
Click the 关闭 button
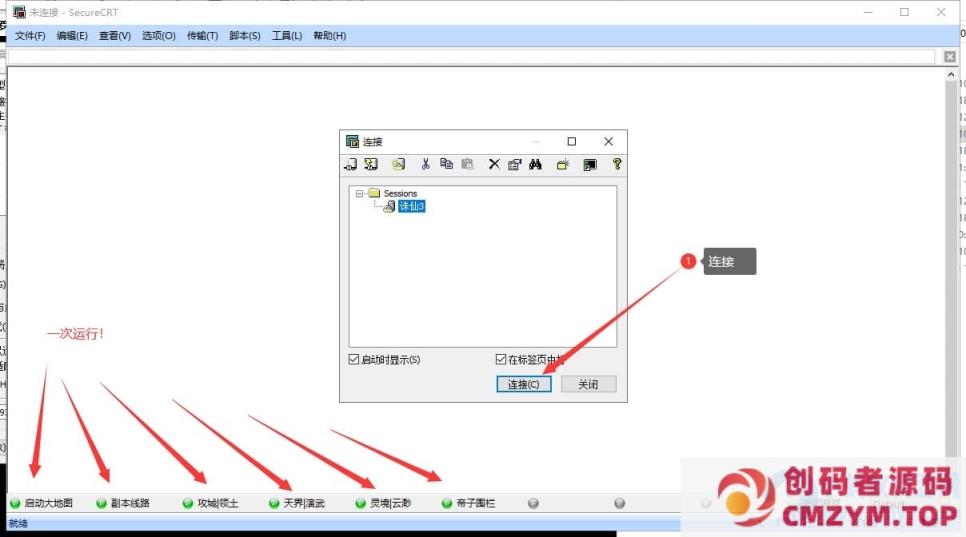click(588, 384)
